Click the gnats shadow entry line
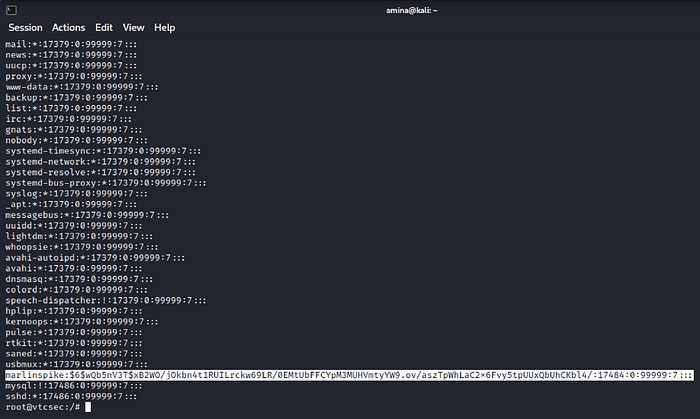Screen dimensions: 700x419 click(x=74, y=130)
